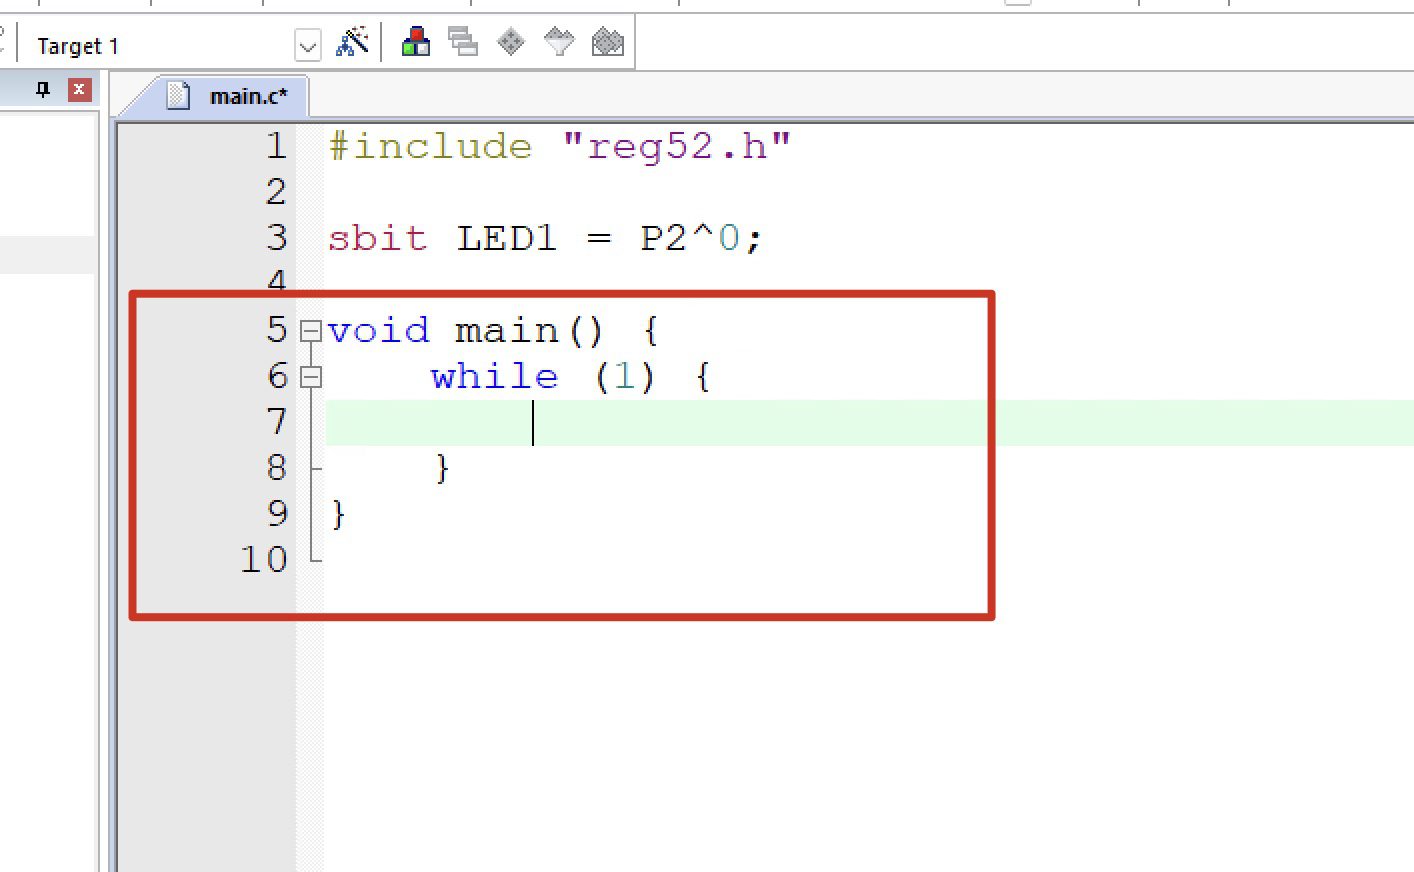Click the void main() { code text
Image resolution: width=1414 pixels, height=872 pixels.
494,330
